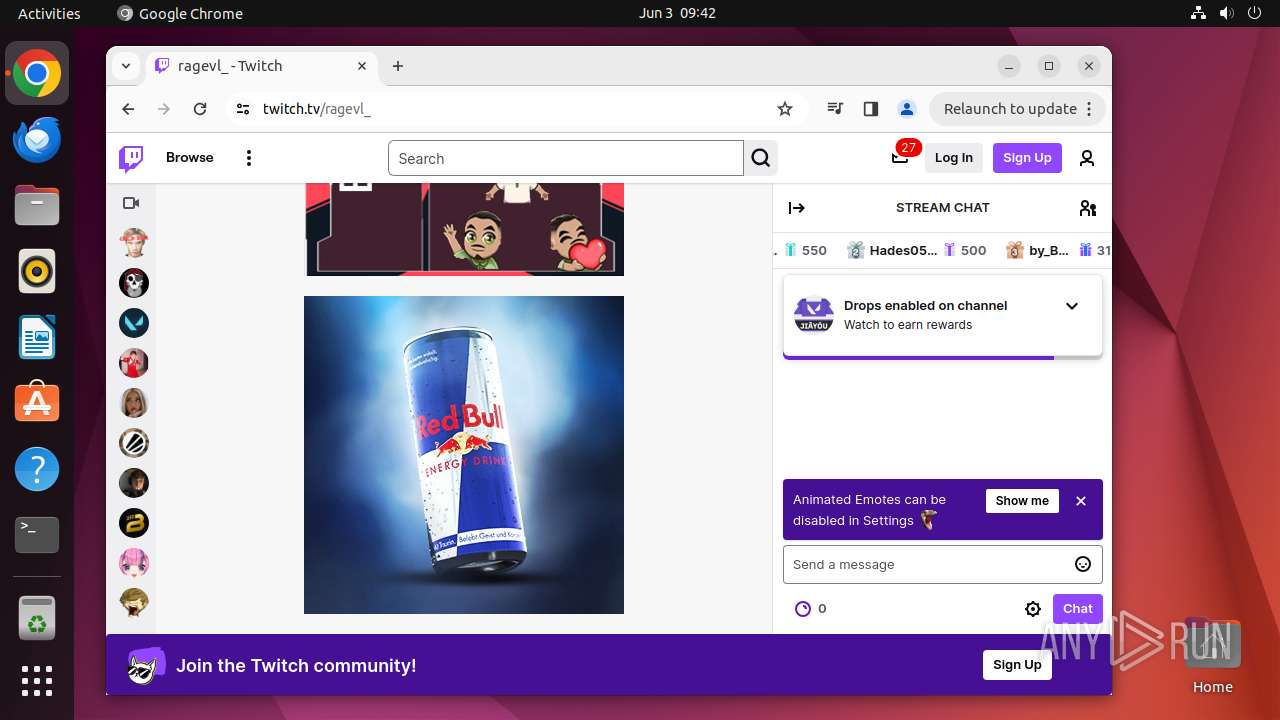The width and height of the screenshot is (1280, 720).
Task: Open the clock showing Jun 3 09:42
Action: tap(677, 13)
